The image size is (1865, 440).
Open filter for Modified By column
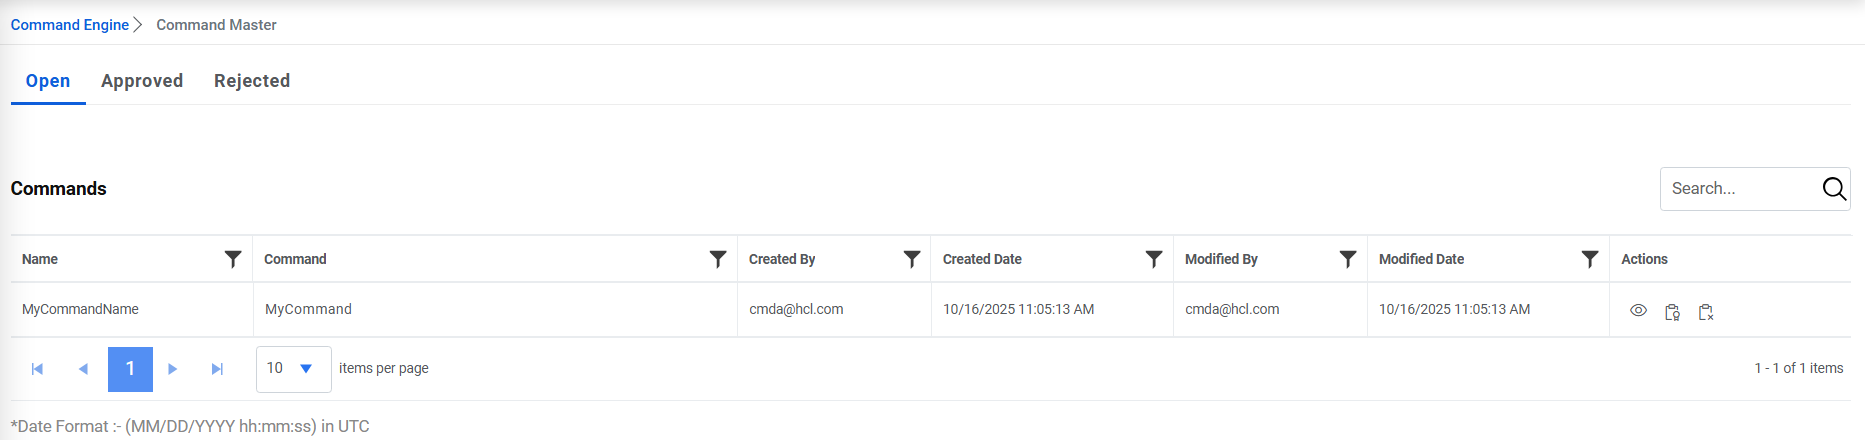point(1348,259)
